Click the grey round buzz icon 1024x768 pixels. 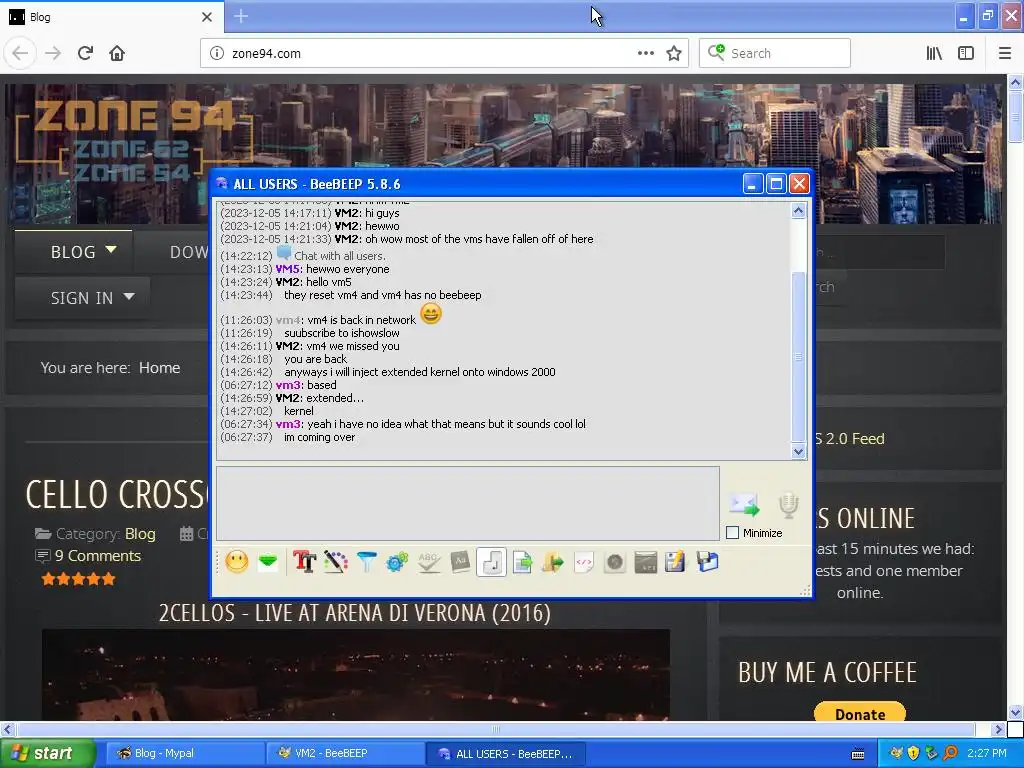(x=615, y=562)
